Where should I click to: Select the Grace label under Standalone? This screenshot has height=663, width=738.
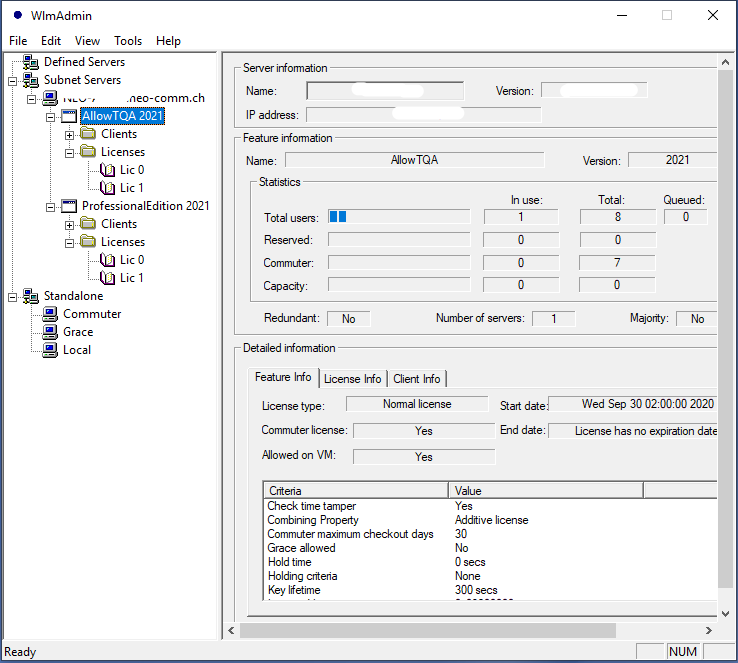78,332
